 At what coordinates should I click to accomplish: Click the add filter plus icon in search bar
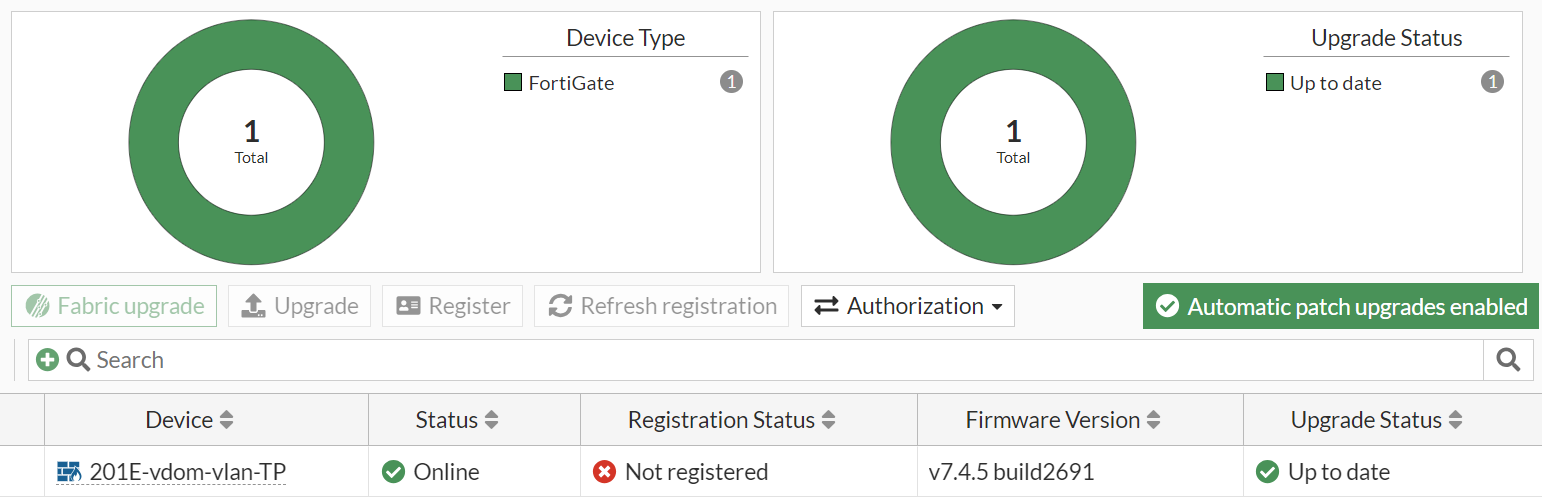point(47,360)
